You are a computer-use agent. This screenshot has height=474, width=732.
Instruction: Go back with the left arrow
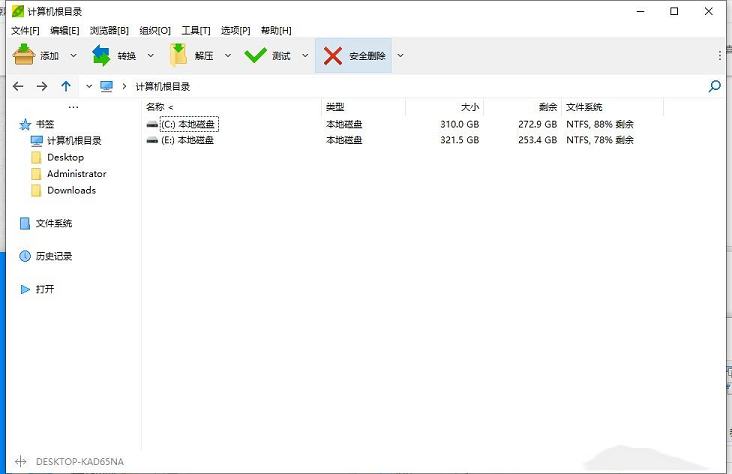click(x=18, y=87)
